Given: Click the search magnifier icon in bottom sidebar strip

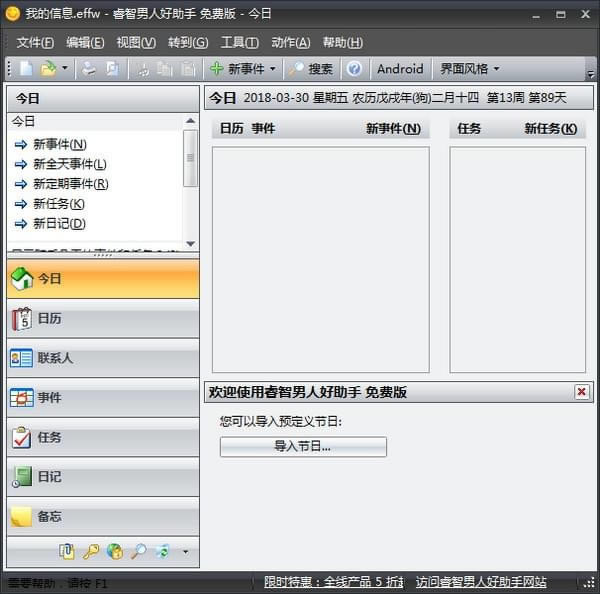Looking at the screenshot, I should tap(139, 552).
